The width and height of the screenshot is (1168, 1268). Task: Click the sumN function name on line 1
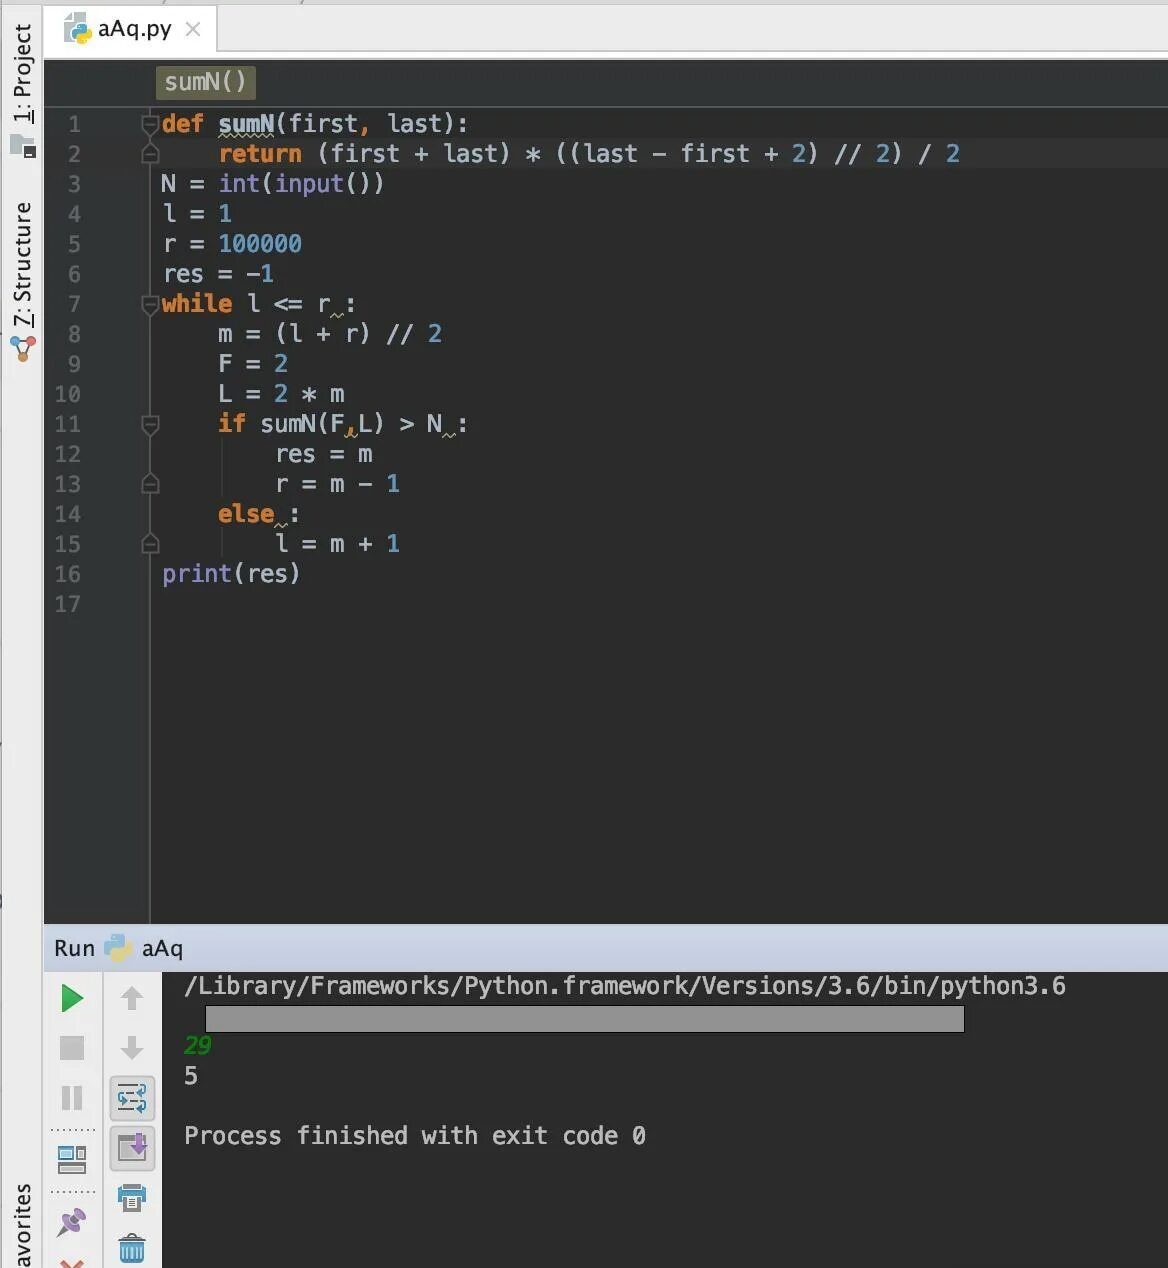click(246, 124)
